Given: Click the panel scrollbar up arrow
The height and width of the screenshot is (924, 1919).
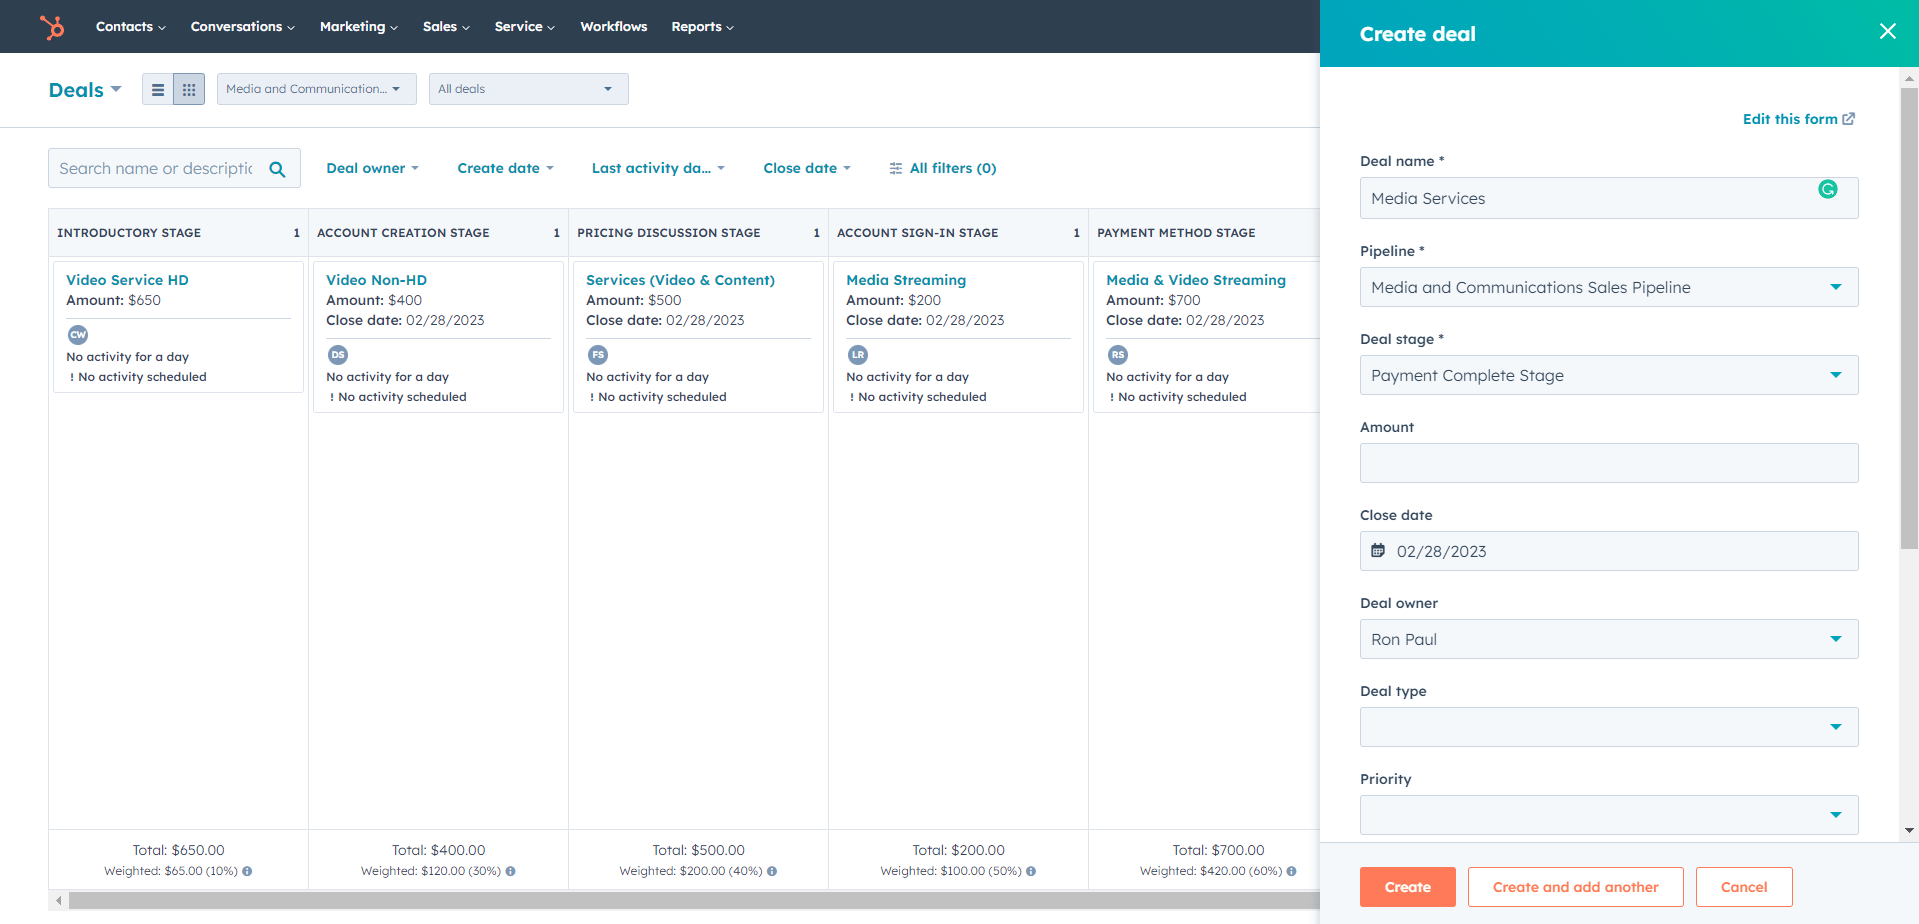Looking at the screenshot, I should click(1909, 78).
